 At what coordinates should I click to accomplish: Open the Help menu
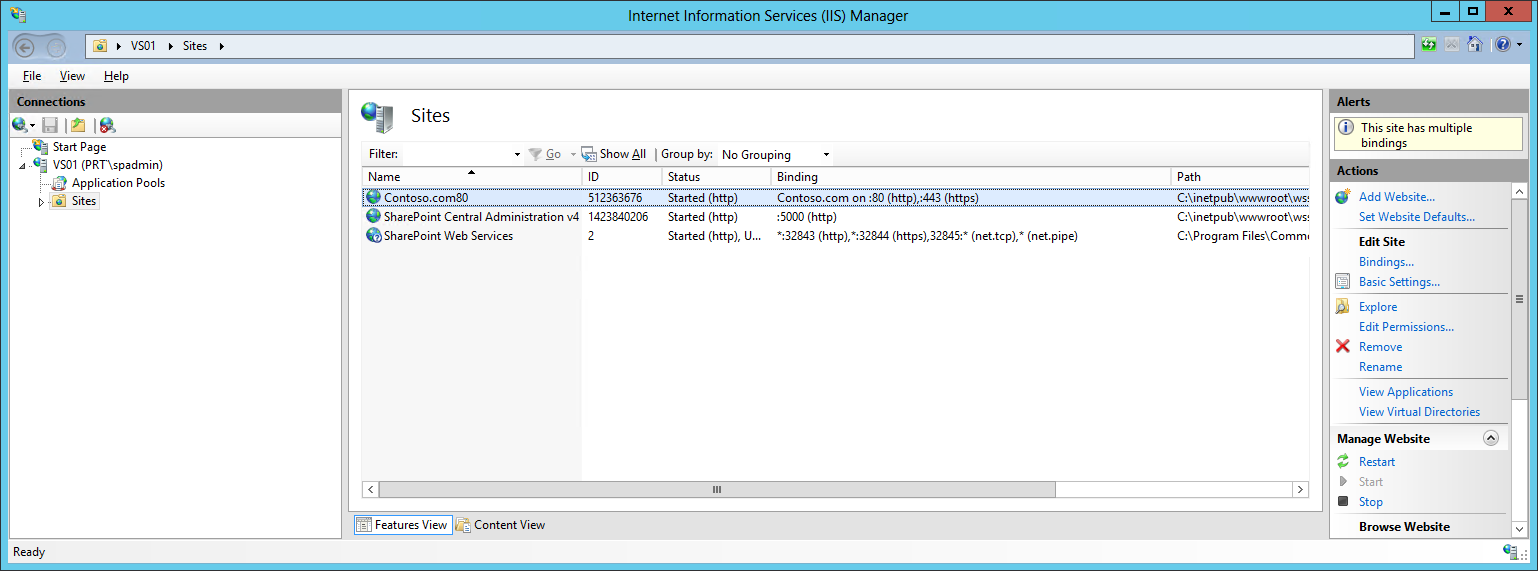(116, 76)
